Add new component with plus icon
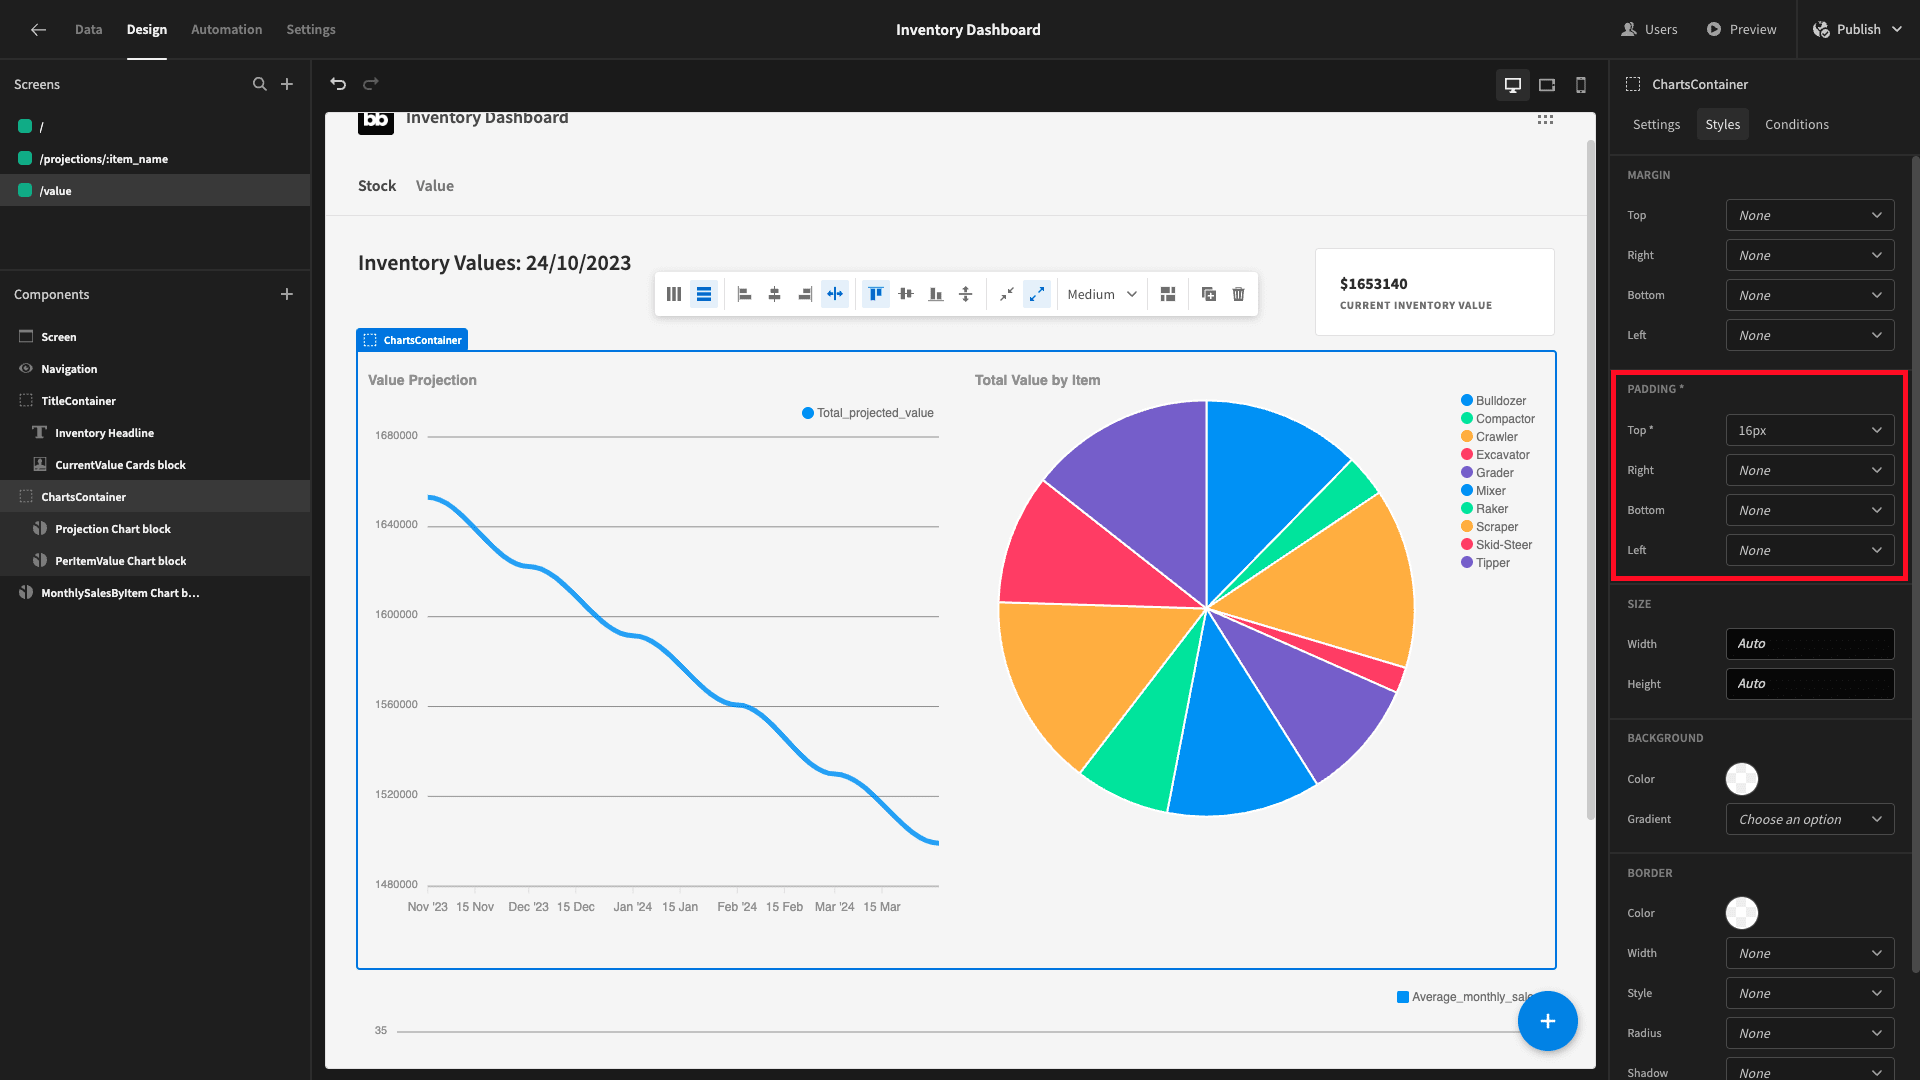The width and height of the screenshot is (1920, 1080). coord(287,294)
